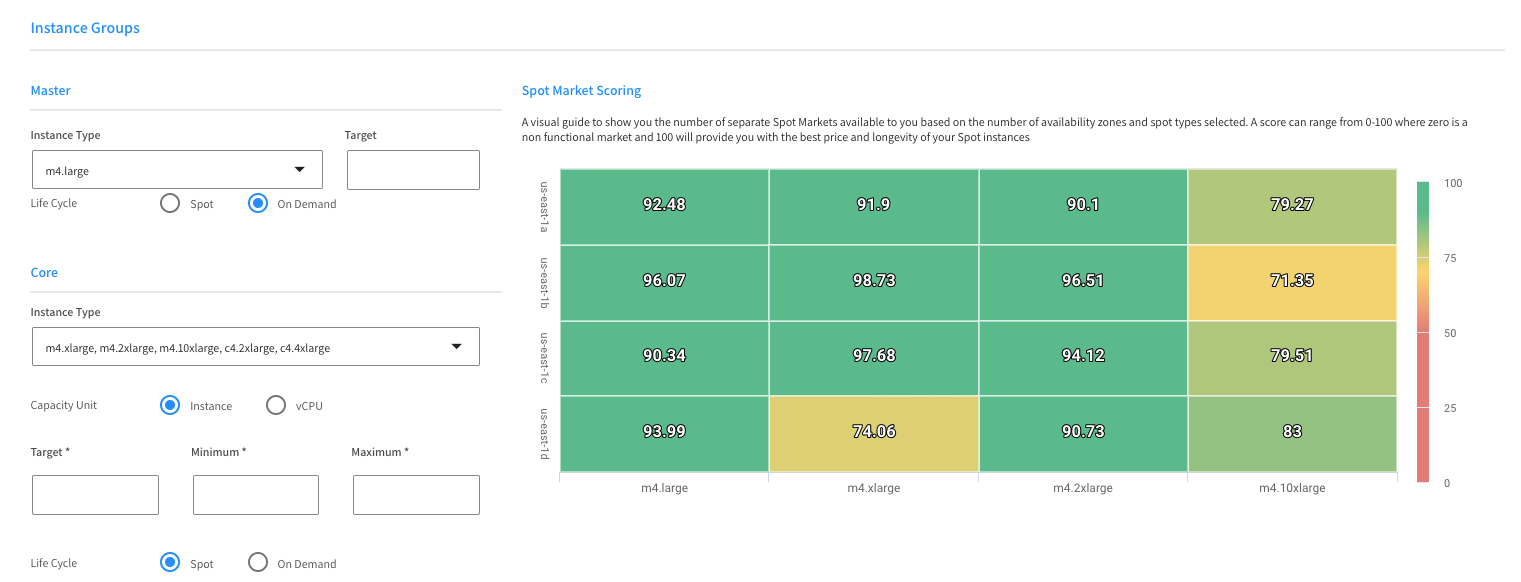Image resolution: width=1521 pixels, height=582 pixels.
Task: Click the Instance Groups section heading
Action: tap(85, 28)
